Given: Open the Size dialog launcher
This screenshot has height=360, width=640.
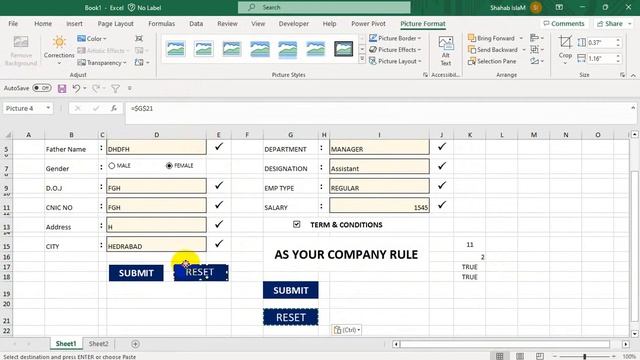Looking at the screenshot, I should tap(622, 75).
